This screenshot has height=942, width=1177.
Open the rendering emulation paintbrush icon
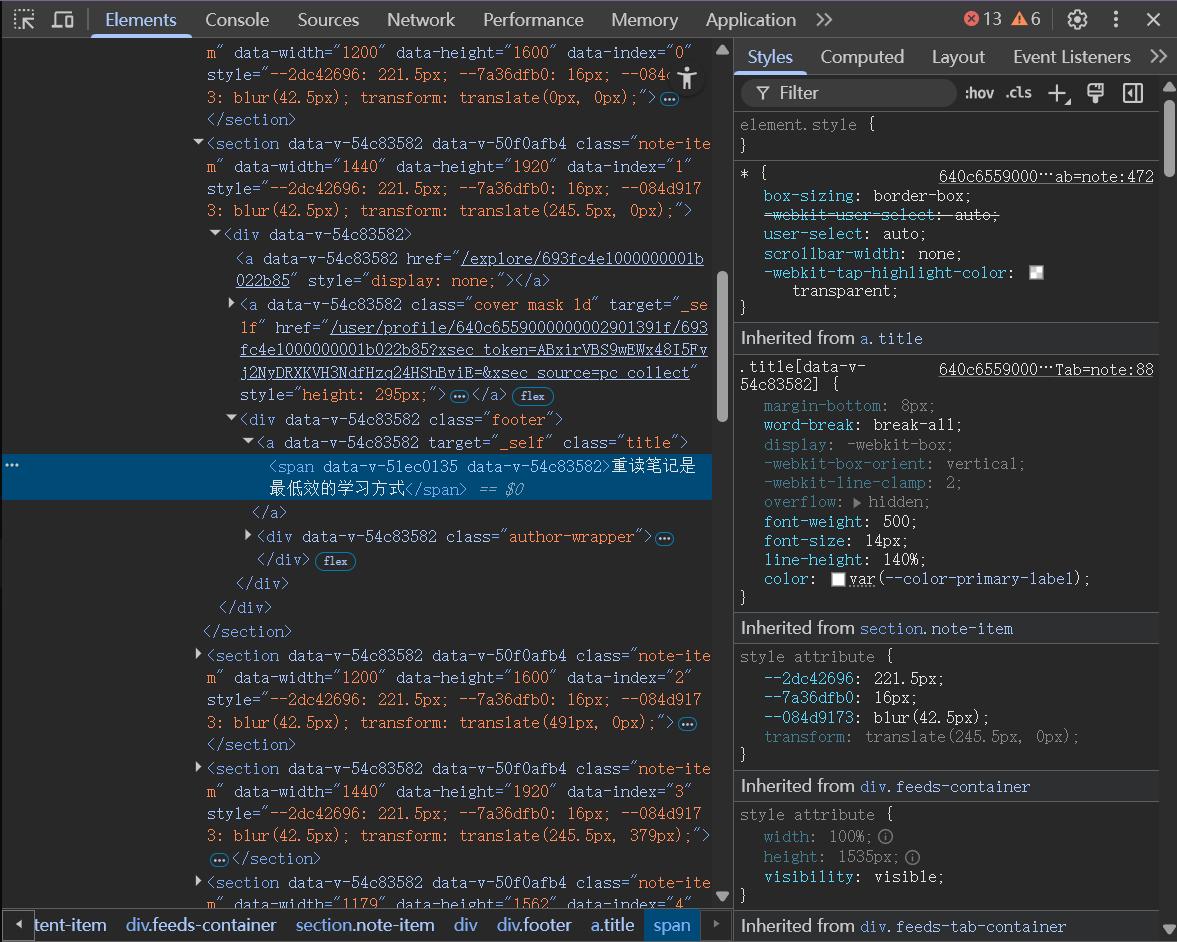pyautogui.click(x=1095, y=93)
